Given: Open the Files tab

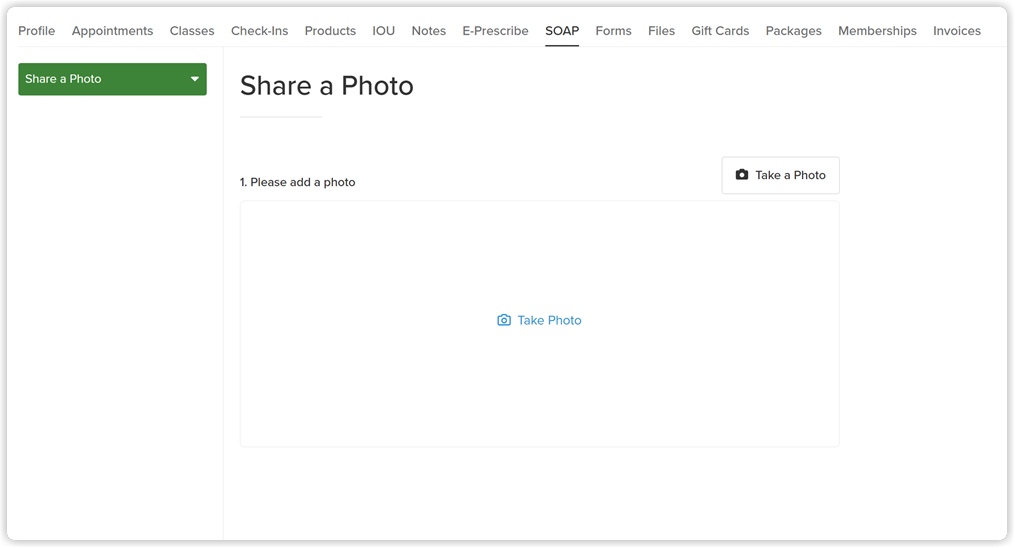Looking at the screenshot, I should (661, 31).
